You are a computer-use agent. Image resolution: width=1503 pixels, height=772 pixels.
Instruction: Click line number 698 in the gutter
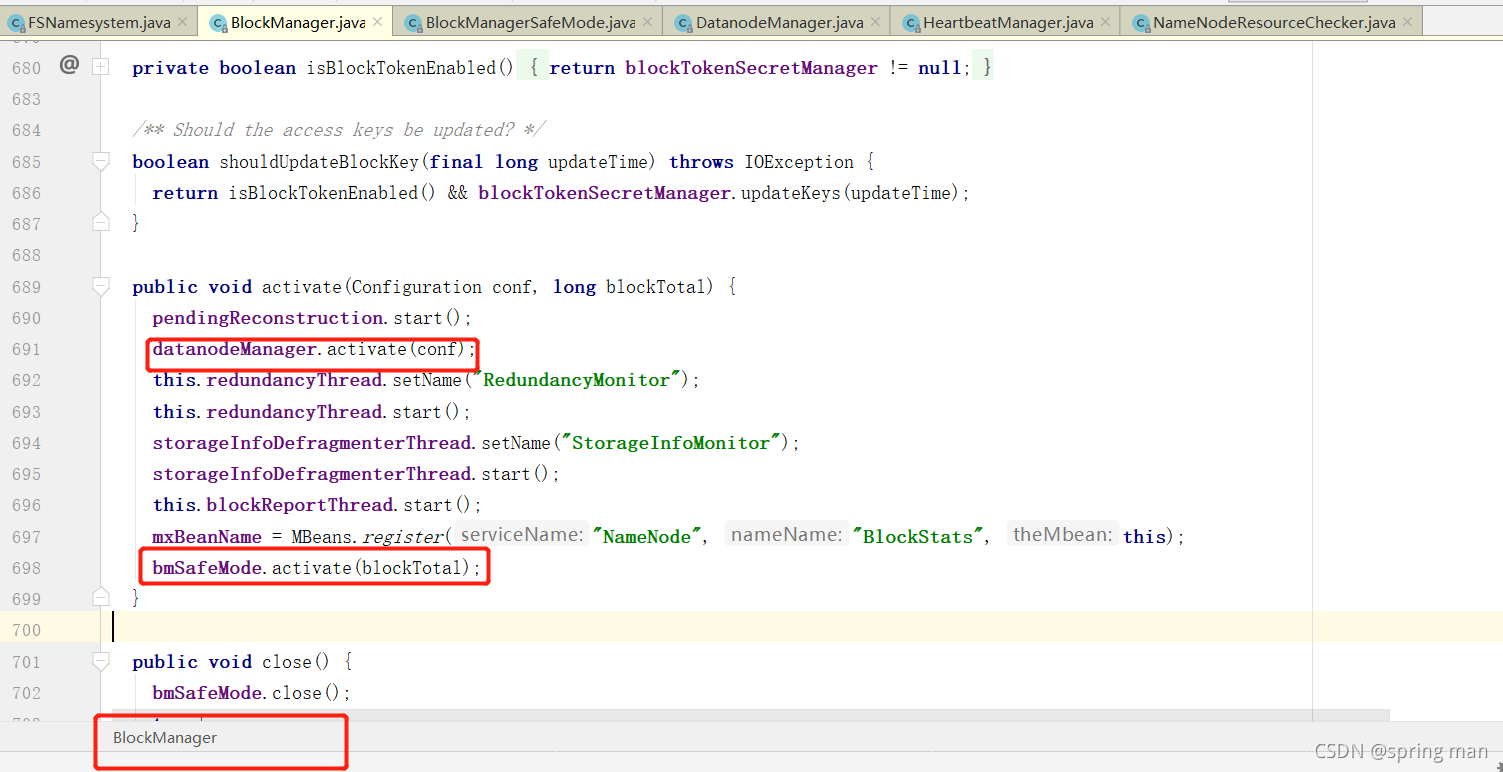[x=25, y=568]
